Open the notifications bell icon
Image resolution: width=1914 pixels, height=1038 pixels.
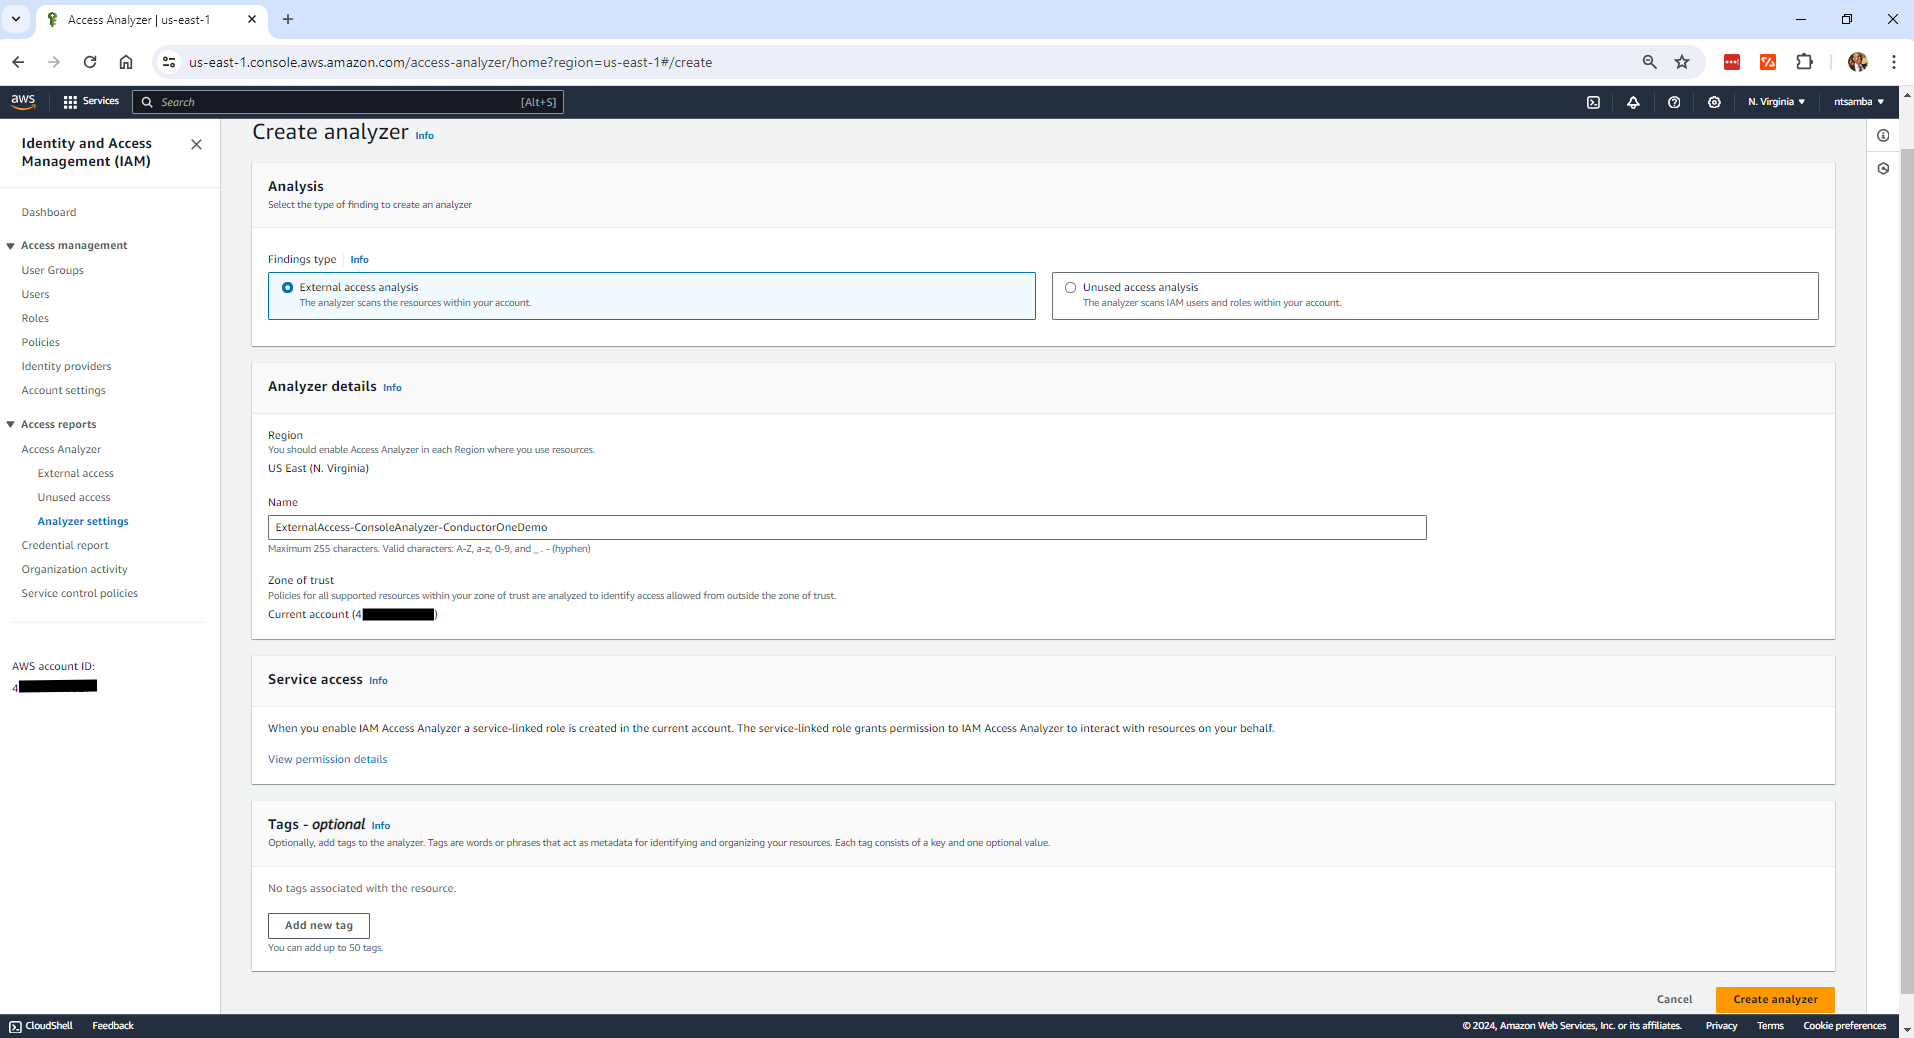point(1634,101)
